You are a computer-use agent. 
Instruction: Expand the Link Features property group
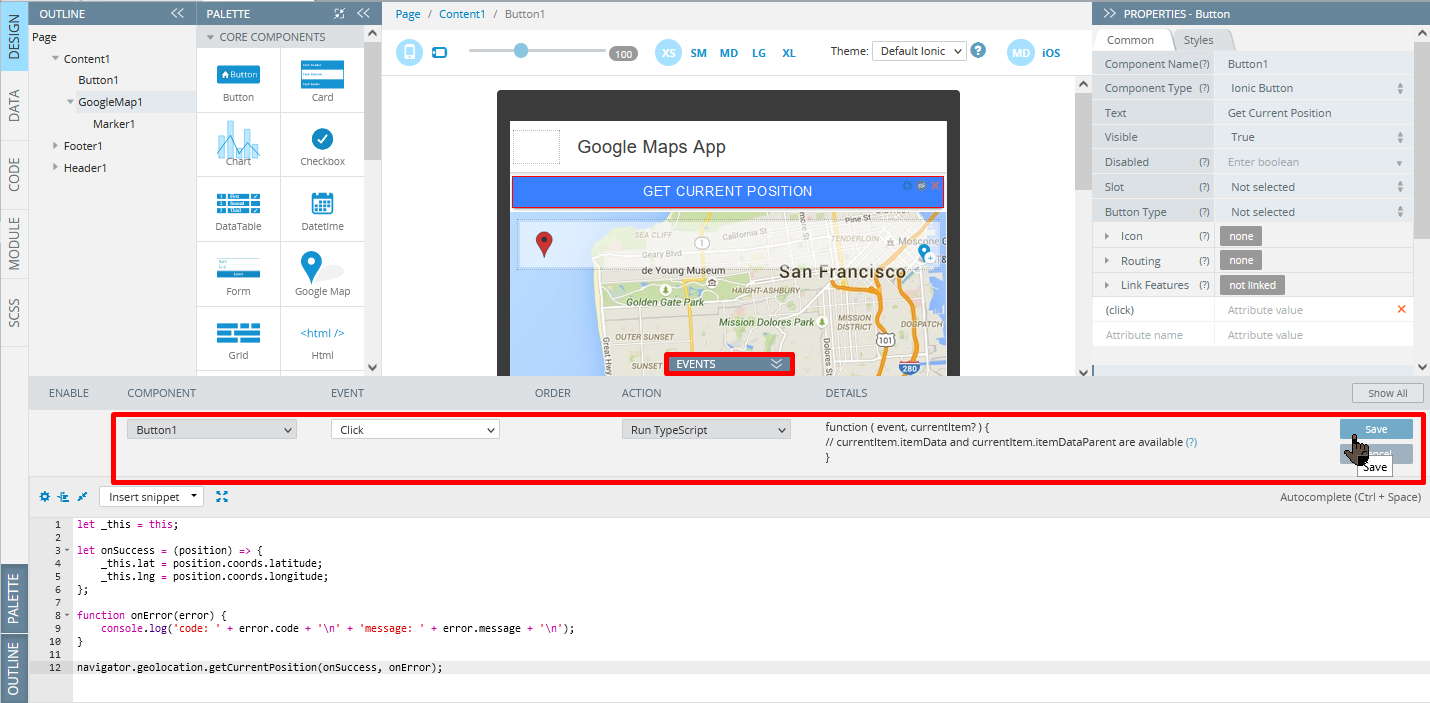1107,285
